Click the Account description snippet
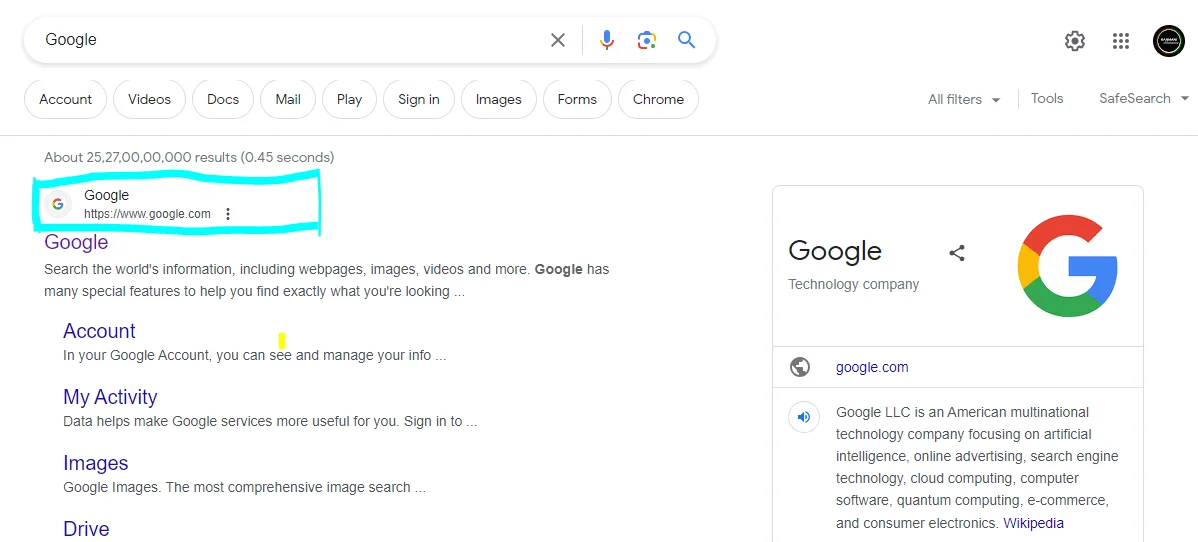The height and width of the screenshot is (542, 1198). (x=254, y=355)
